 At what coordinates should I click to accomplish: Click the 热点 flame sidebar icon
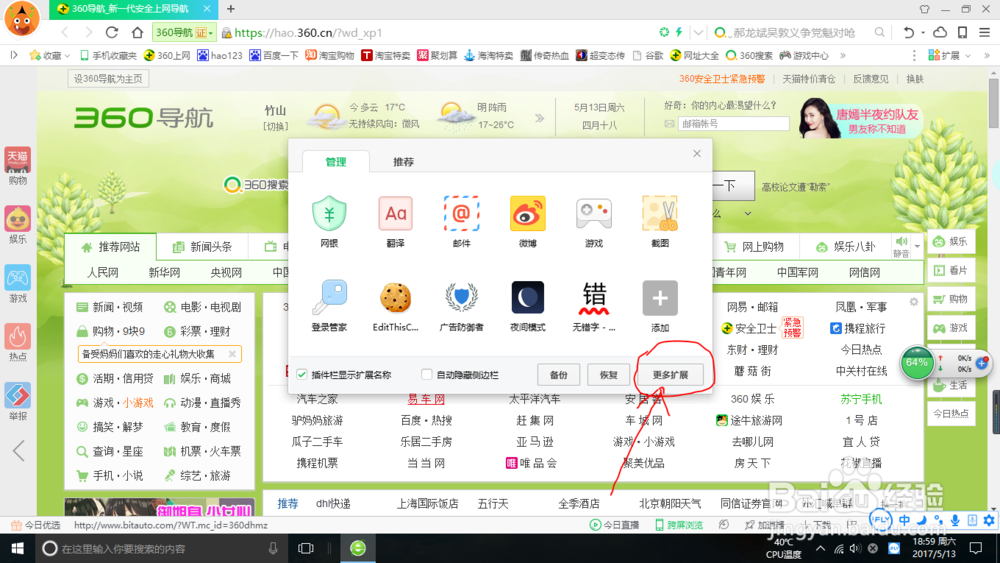[x=18, y=342]
